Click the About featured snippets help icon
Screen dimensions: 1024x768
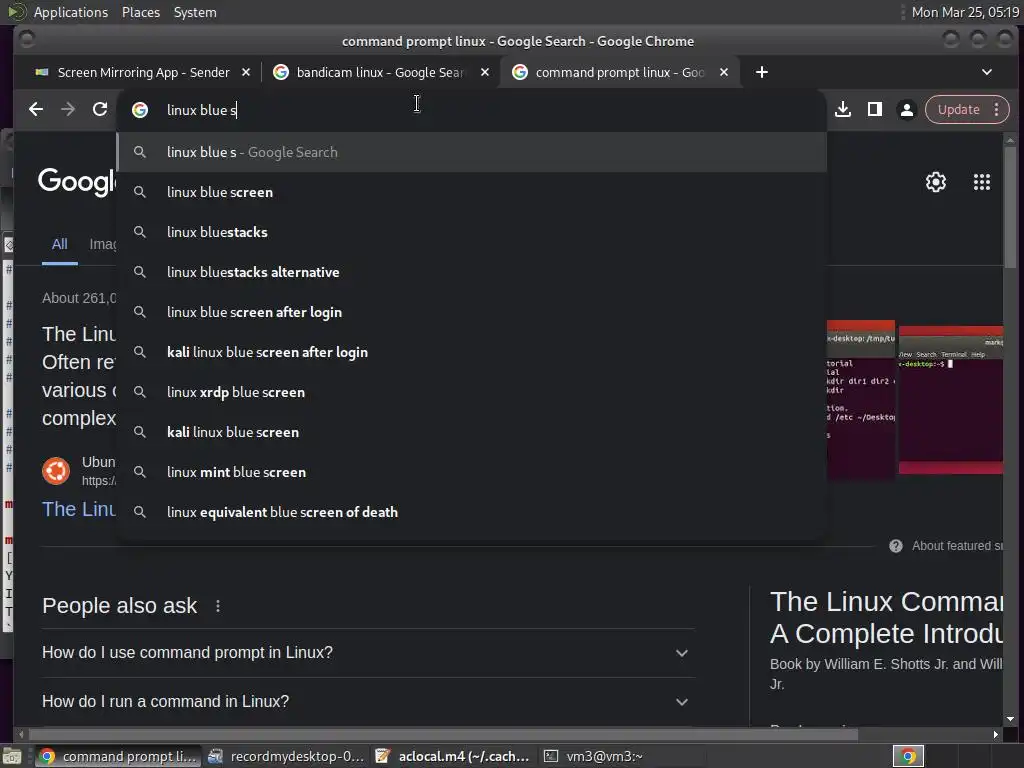[896, 546]
